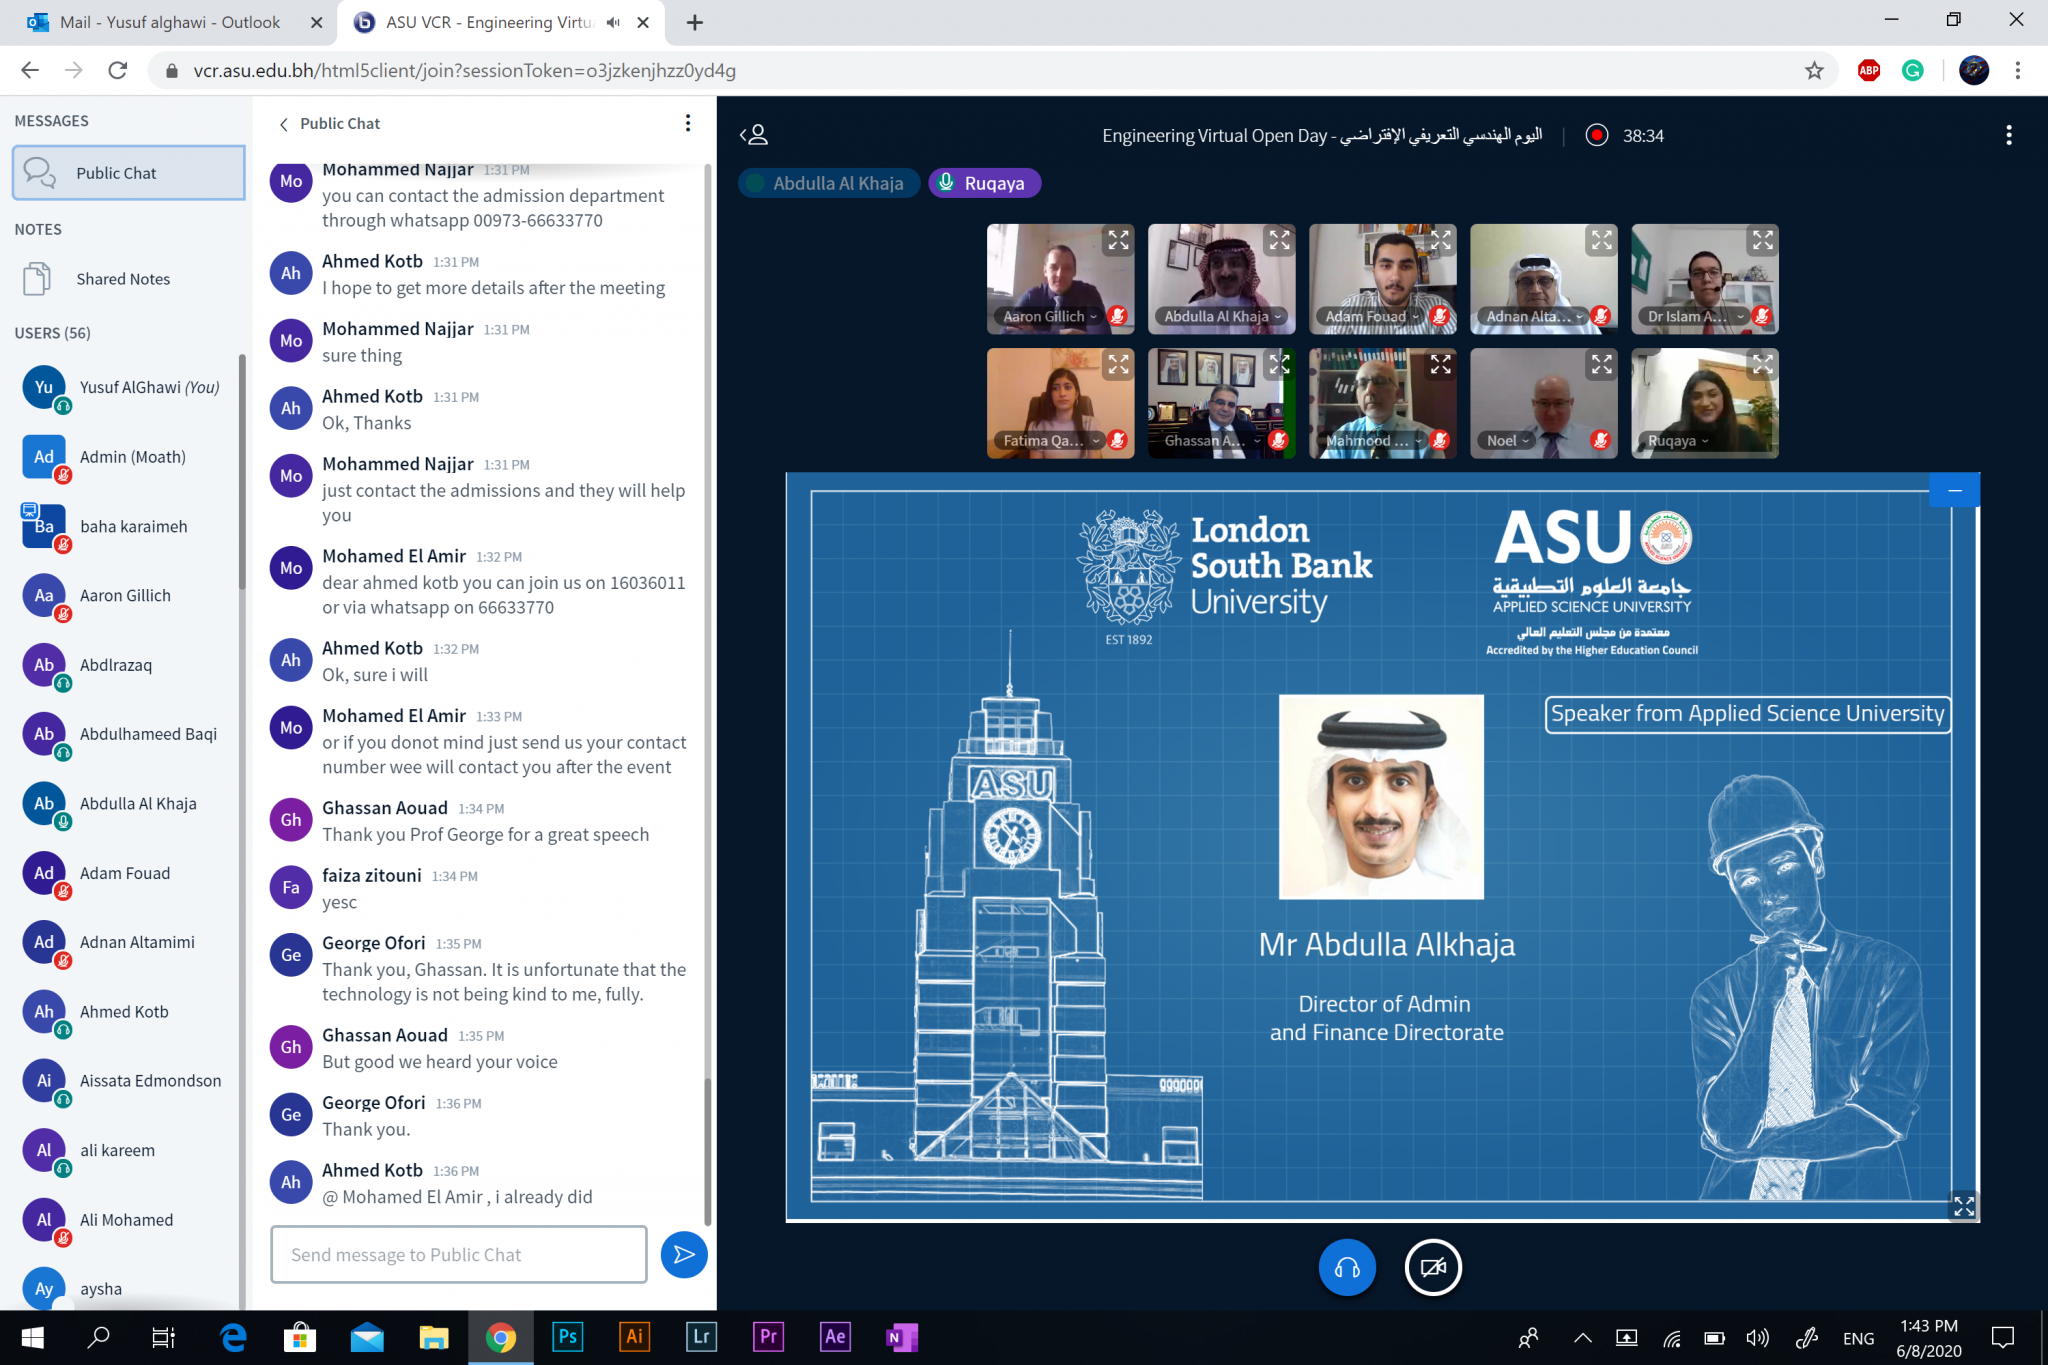
Task: Expand Adam Fouad webcam to fullscreen
Action: pos(1440,240)
